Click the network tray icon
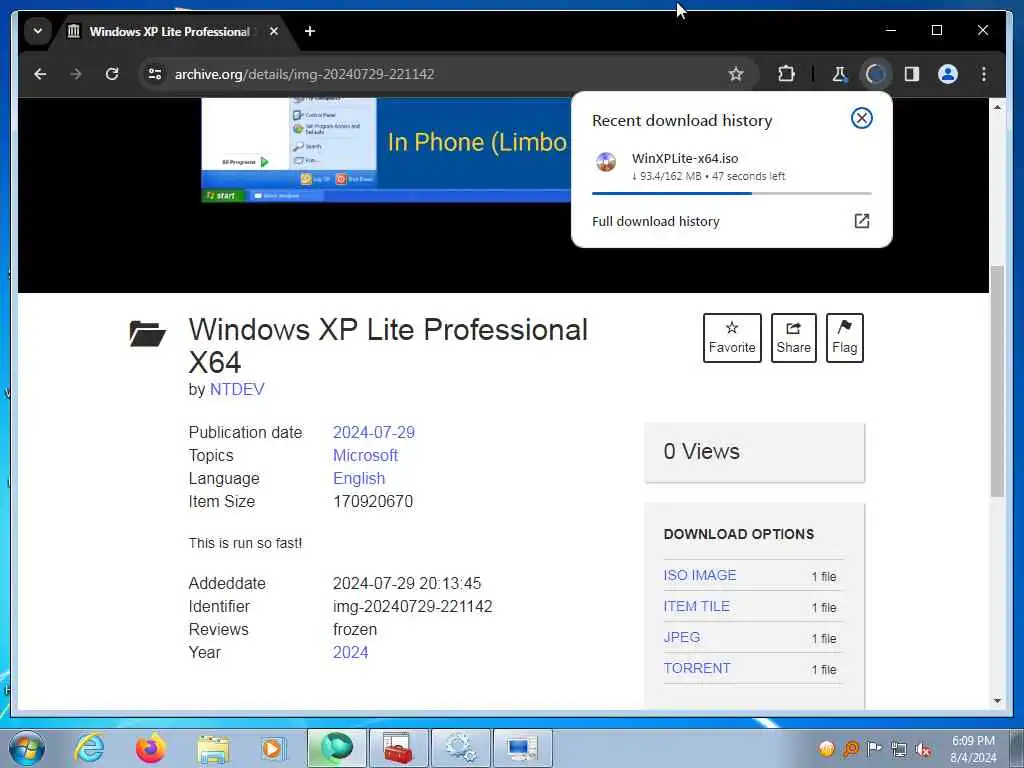1024x768 pixels. (899, 749)
